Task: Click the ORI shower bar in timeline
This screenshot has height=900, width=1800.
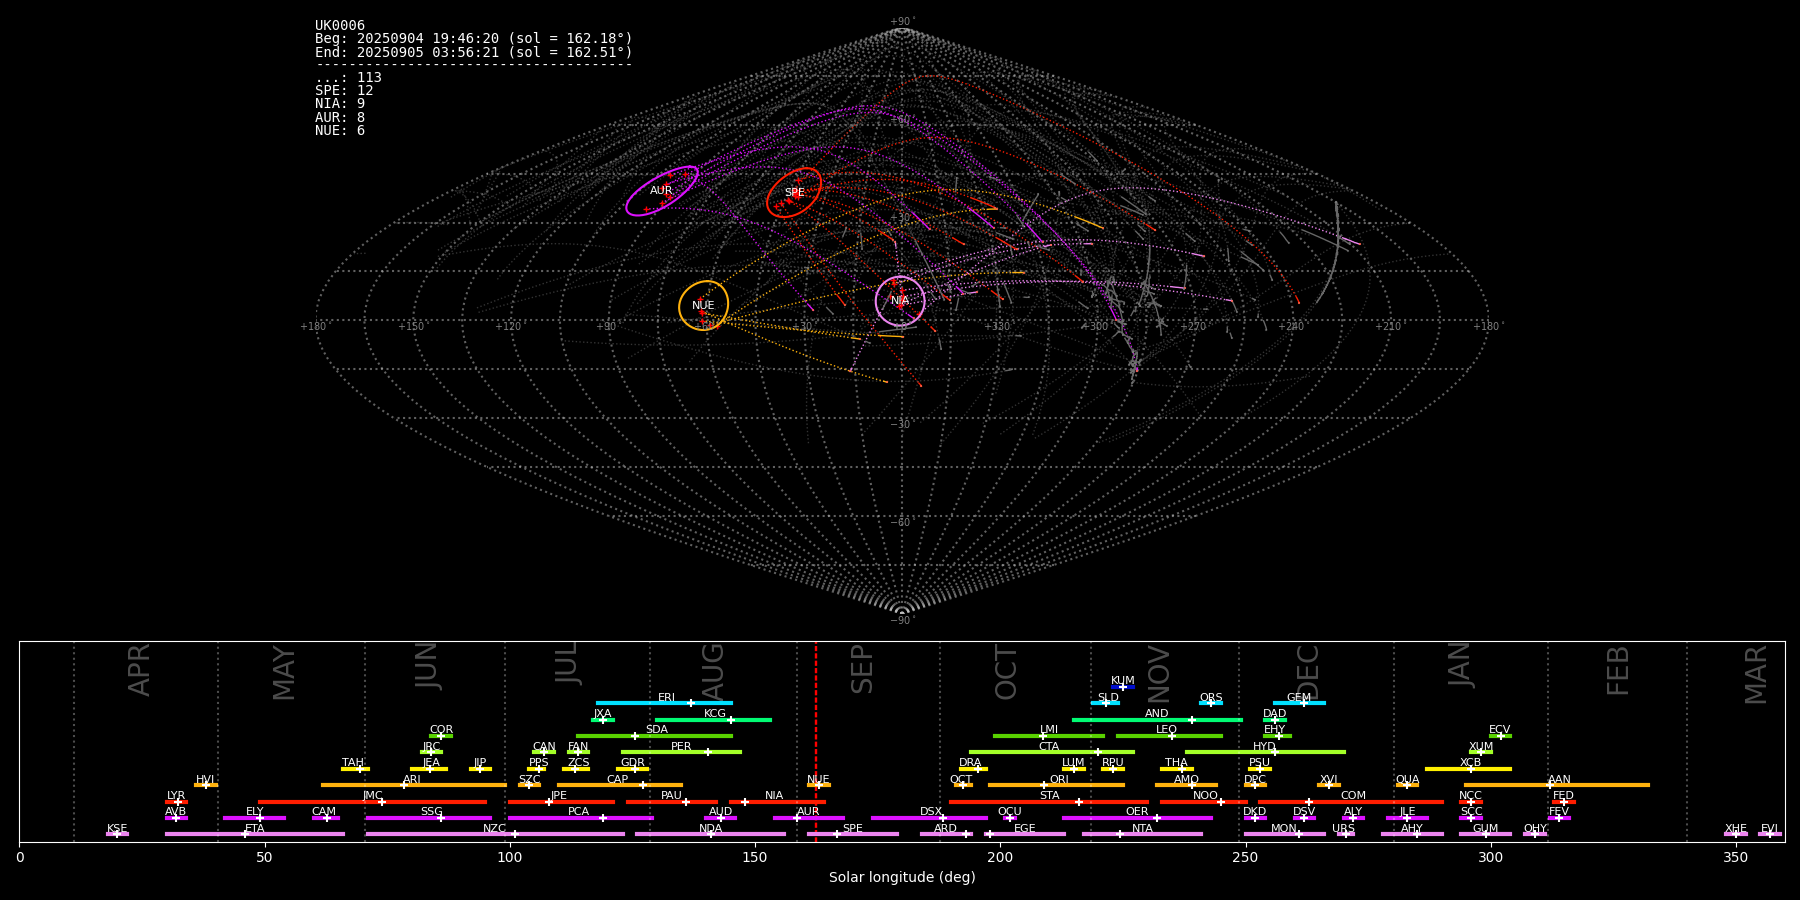Action: (x=1056, y=785)
